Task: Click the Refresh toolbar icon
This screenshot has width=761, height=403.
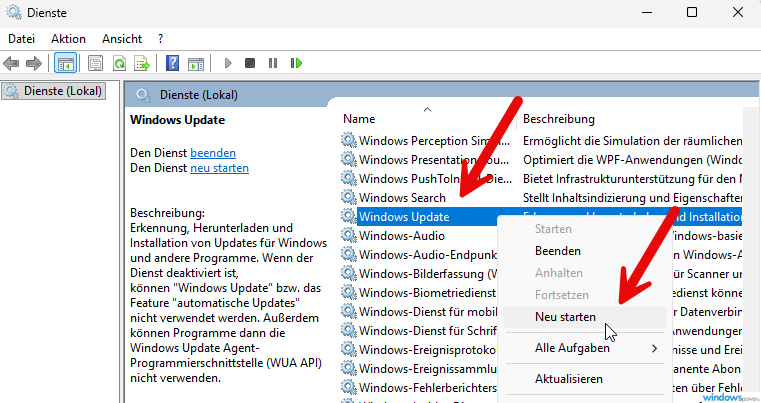Action: click(119, 63)
